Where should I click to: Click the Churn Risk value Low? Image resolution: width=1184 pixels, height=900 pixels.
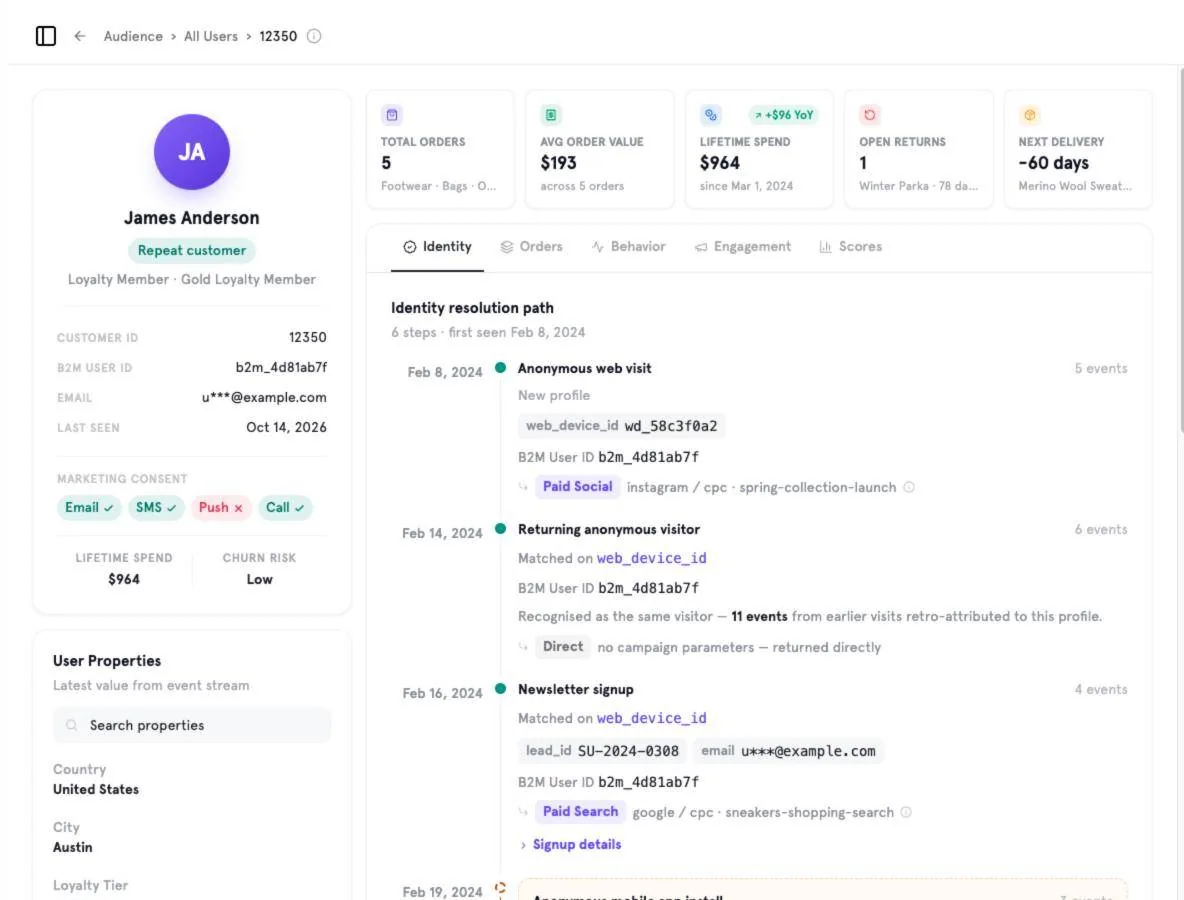pos(259,580)
